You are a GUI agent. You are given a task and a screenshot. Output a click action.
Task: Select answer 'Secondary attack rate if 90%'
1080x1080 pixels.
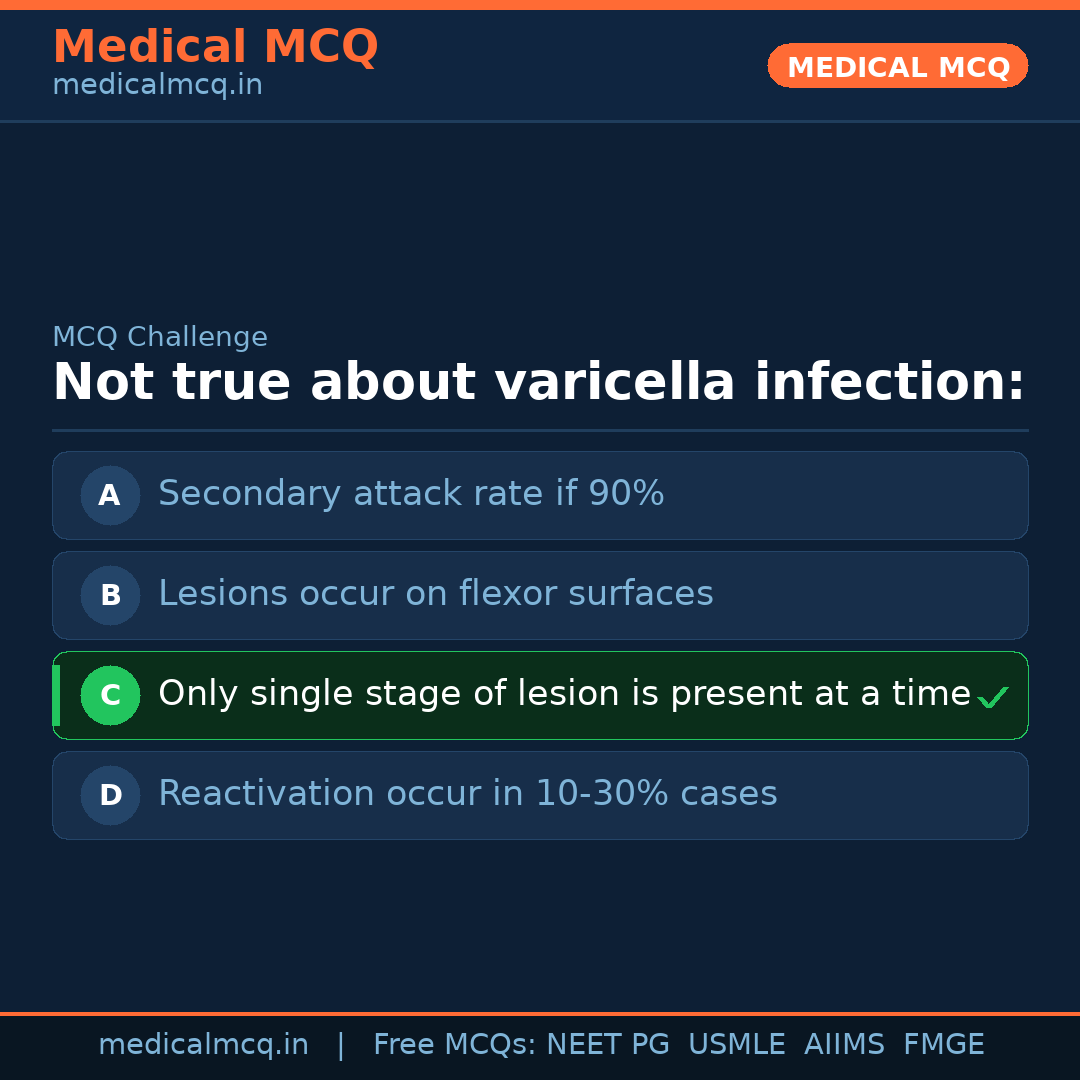coord(411,494)
